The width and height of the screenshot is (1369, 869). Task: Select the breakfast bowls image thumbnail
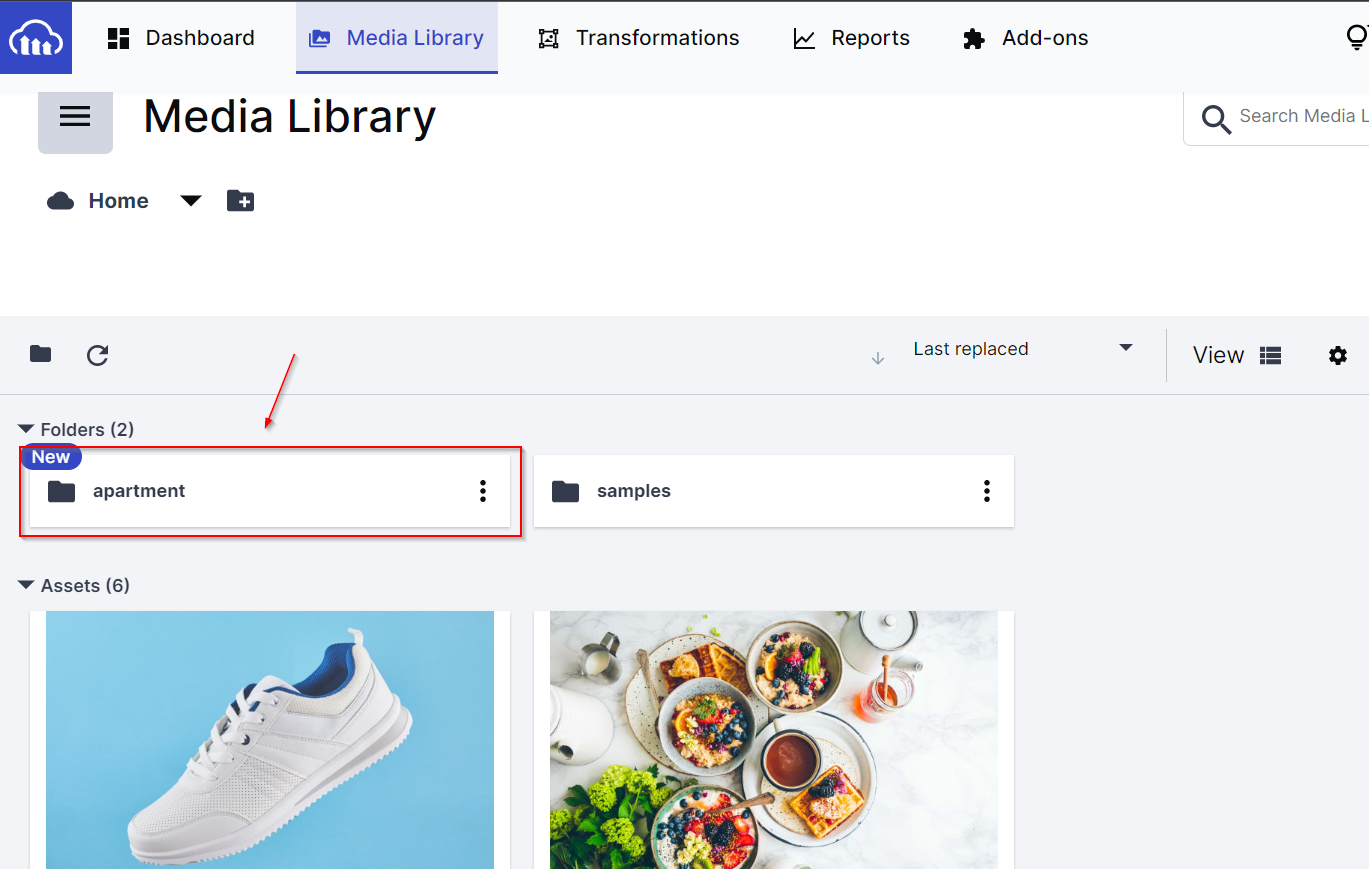(x=774, y=740)
